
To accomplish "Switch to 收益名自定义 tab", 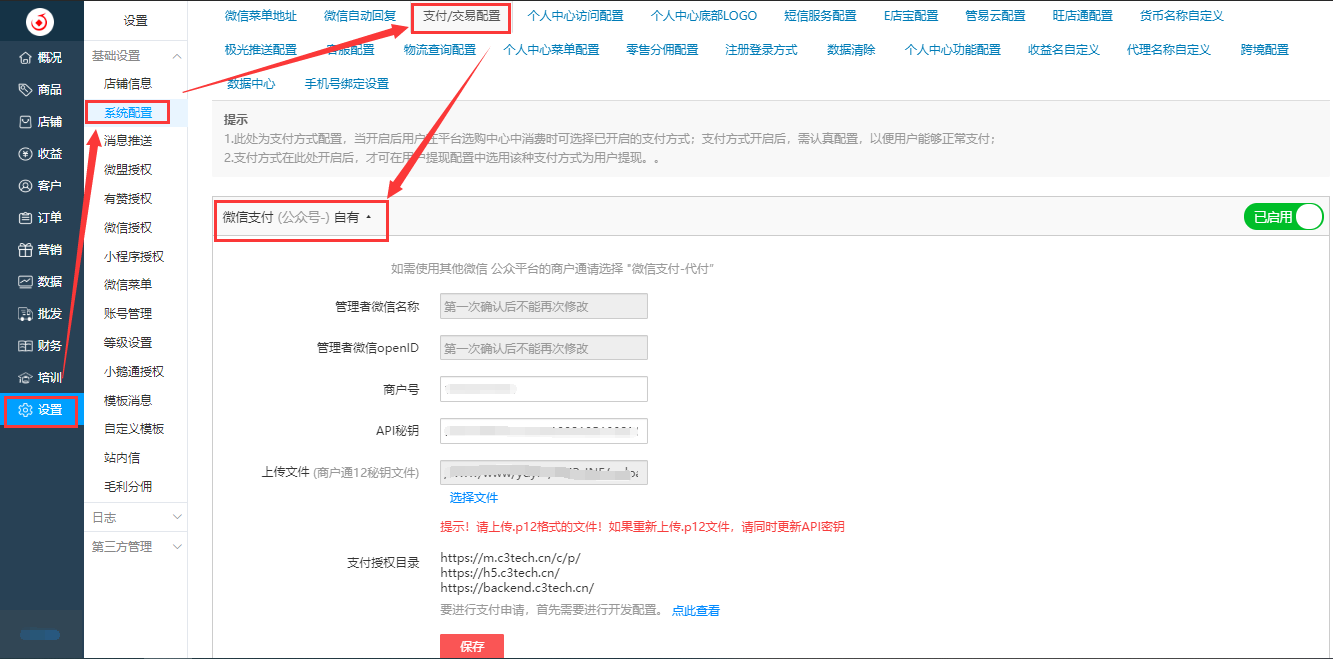I will (1064, 50).
